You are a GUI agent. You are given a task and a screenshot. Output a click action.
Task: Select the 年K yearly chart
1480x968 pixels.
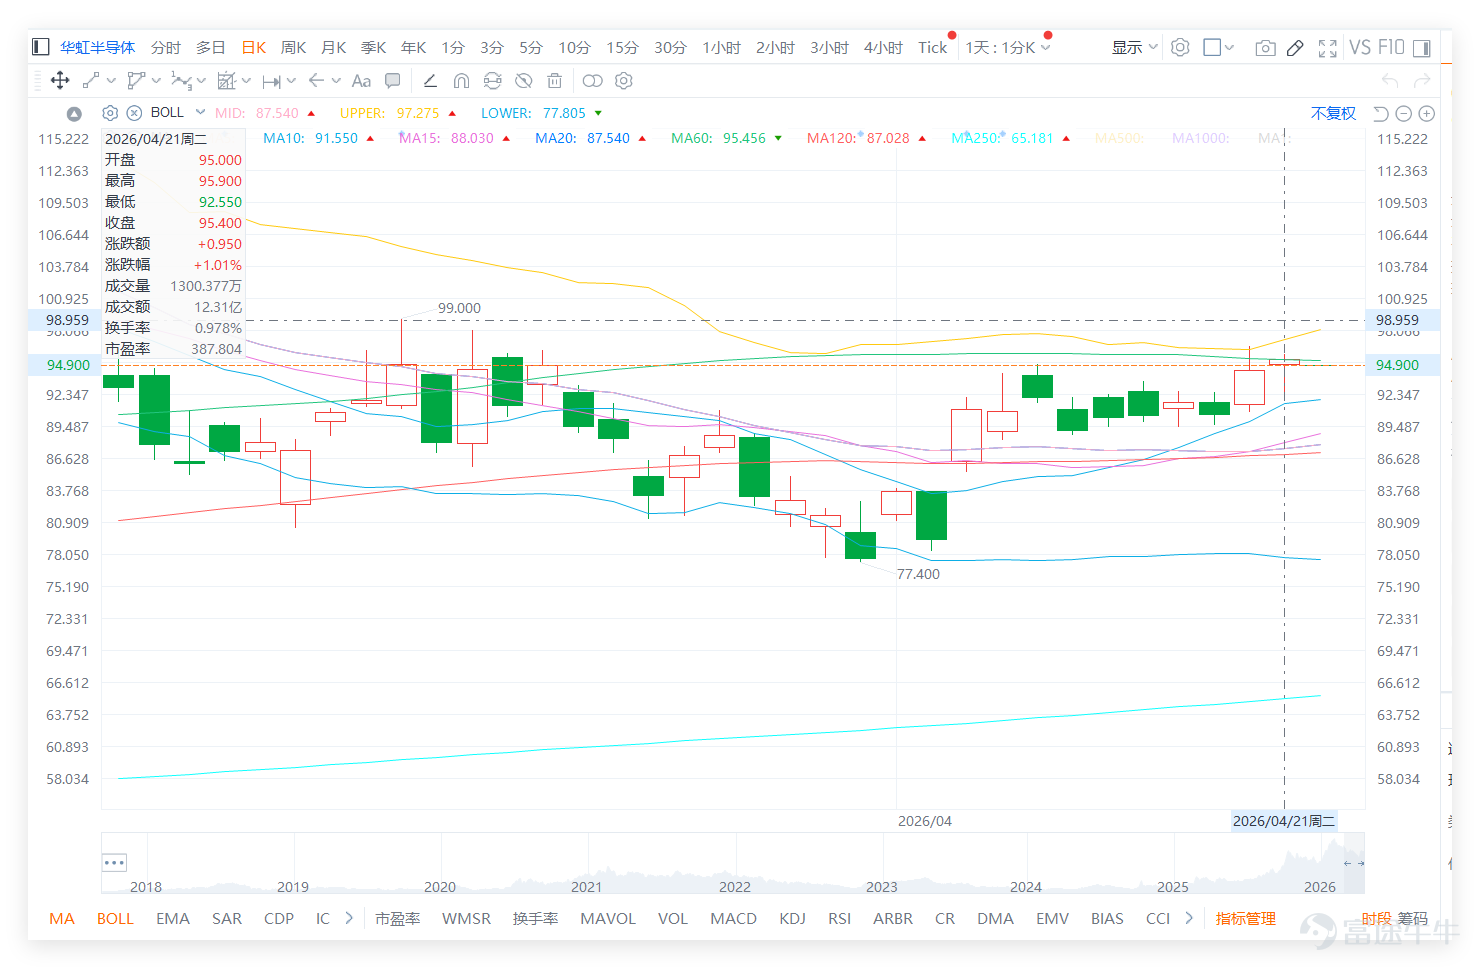point(414,47)
